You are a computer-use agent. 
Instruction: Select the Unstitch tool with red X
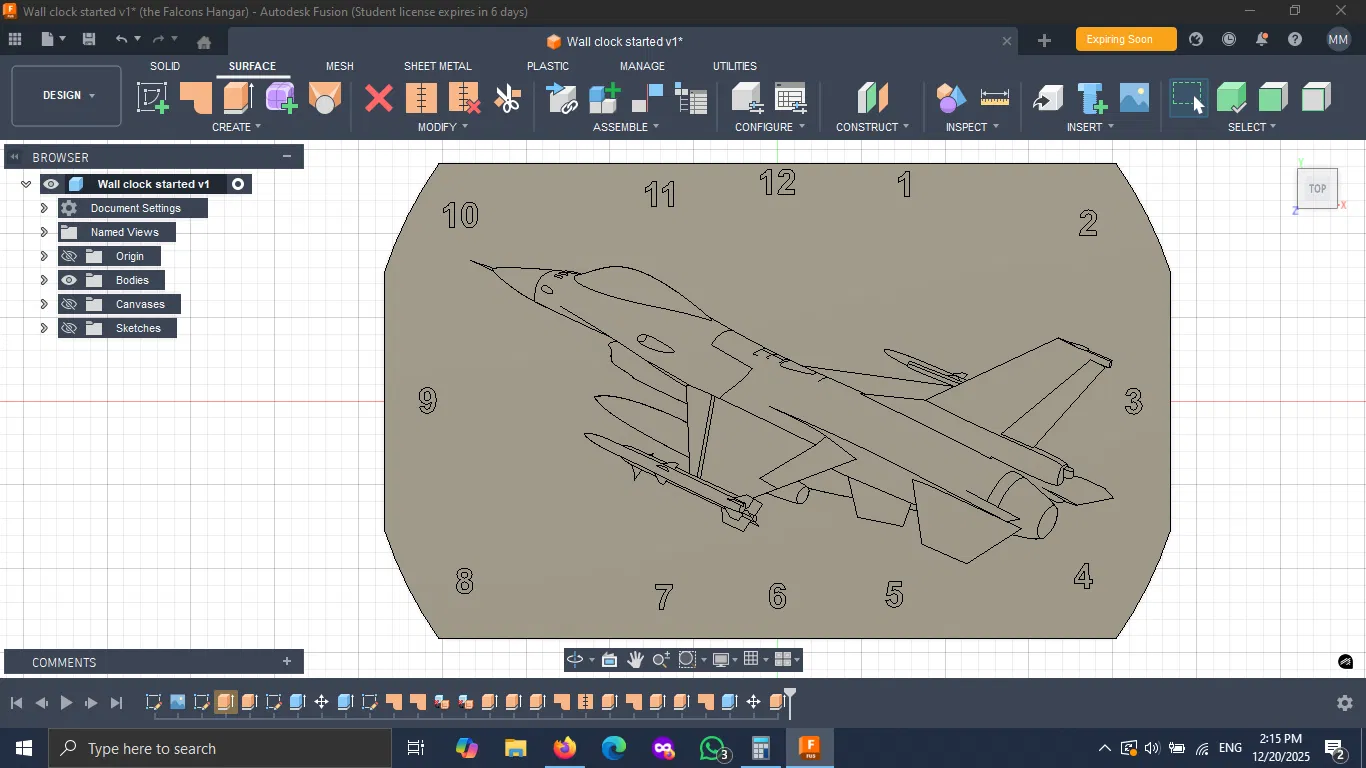point(465,98)
